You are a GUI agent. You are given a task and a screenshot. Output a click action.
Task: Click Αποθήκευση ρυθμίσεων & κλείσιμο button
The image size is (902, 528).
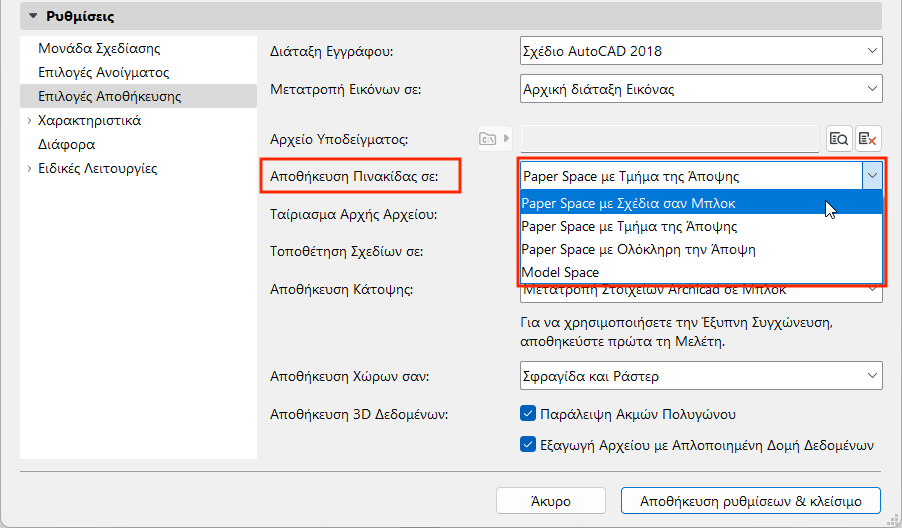point(750,500)
